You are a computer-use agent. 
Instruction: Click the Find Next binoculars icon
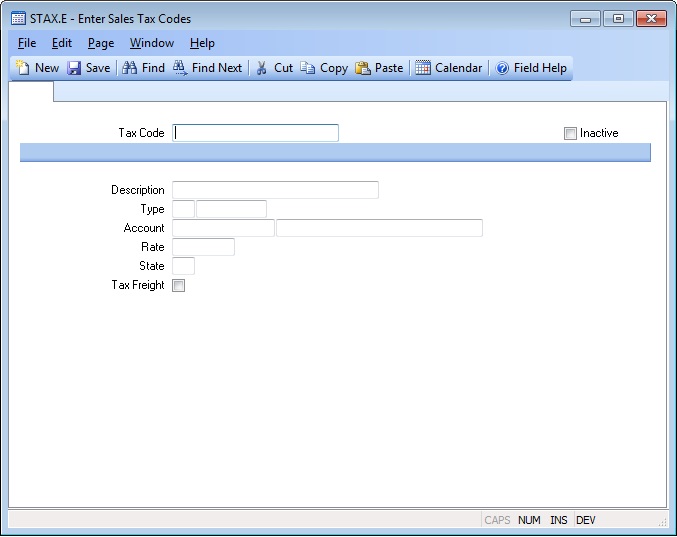[180, 68]
